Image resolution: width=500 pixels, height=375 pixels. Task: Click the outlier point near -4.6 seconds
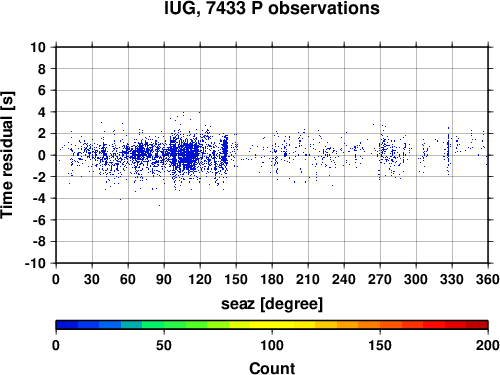[x=159, y=205]
